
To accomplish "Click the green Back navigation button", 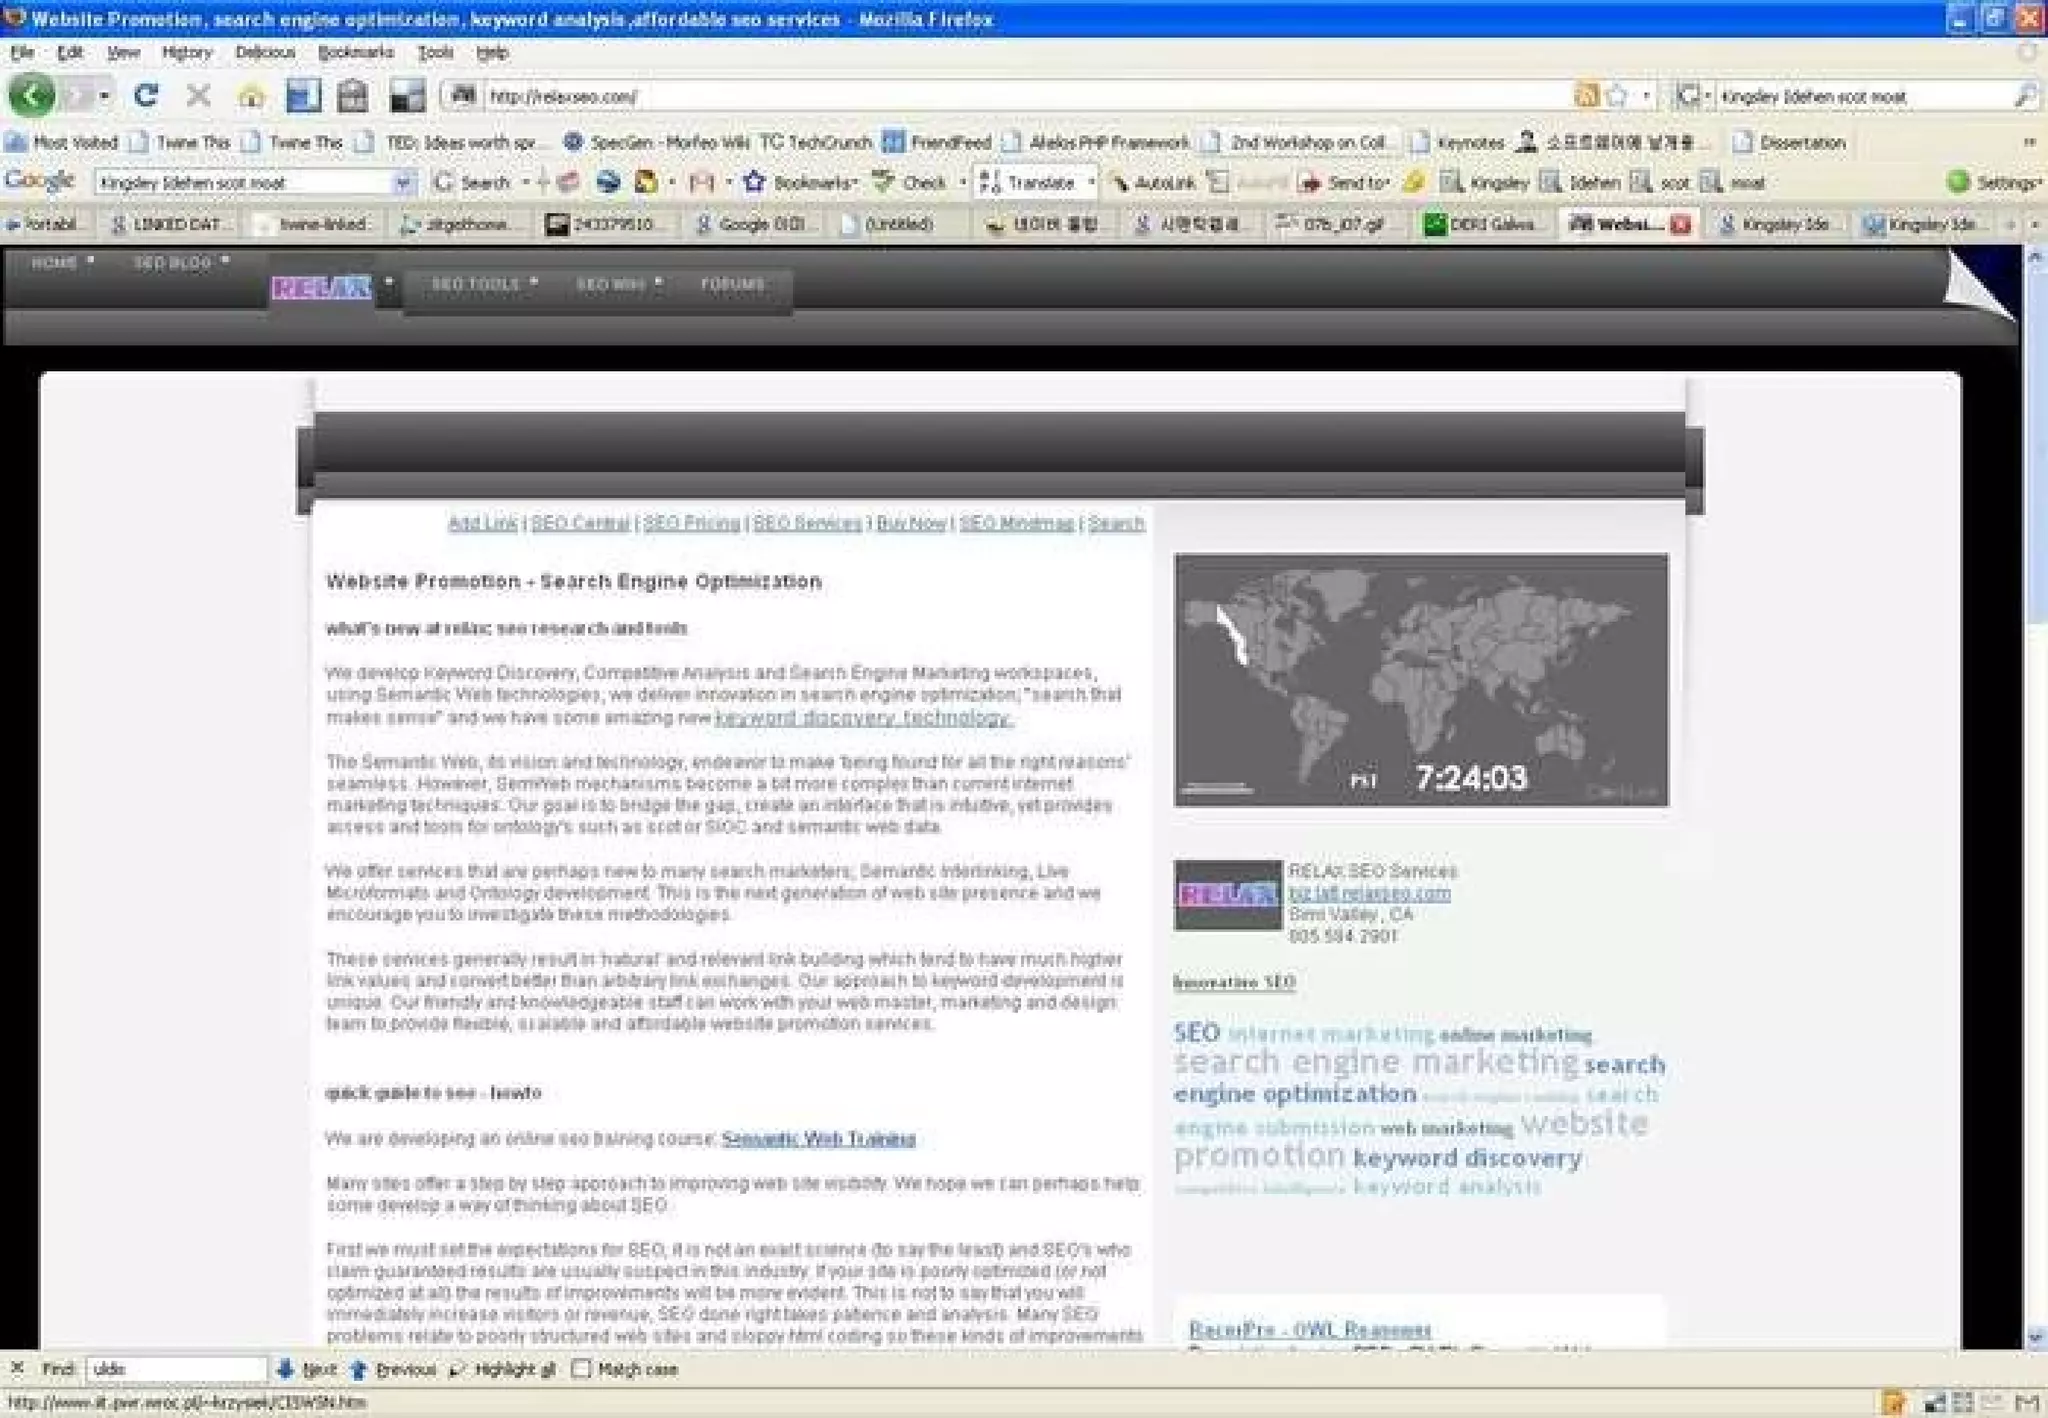I will click(32, 96).
